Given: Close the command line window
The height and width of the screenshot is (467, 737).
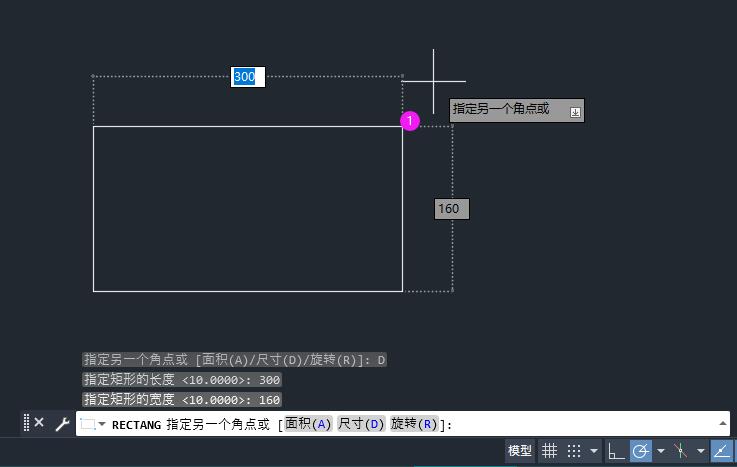Looking at the screenshot, I should [39, 423].
